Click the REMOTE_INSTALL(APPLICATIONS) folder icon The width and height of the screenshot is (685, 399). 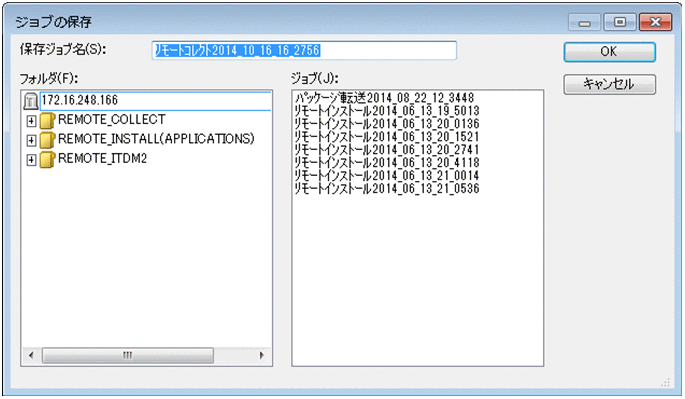click(x=47, y=140)
